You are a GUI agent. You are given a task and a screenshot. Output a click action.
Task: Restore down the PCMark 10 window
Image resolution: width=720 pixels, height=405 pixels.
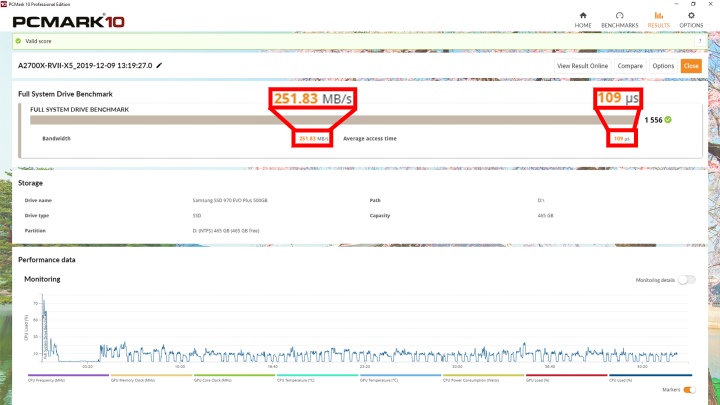click(x=693, y=4)
